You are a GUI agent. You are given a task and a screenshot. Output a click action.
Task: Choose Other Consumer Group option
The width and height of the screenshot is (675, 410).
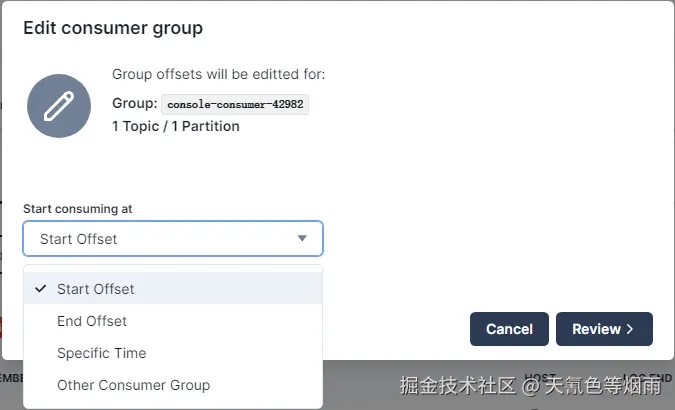pos(173,385)
